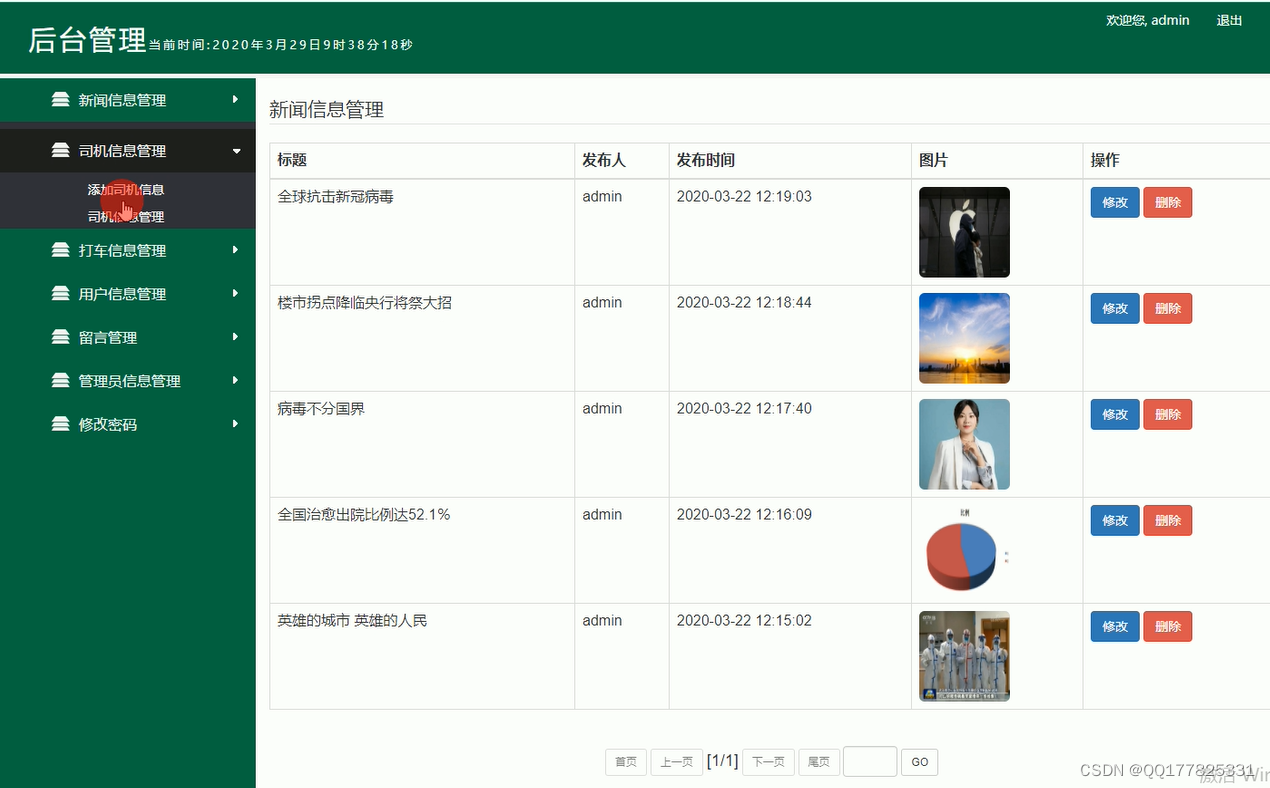
Task: Collapse the 司机信息管理 menu arrow
Action: click(x=237, y=151)
